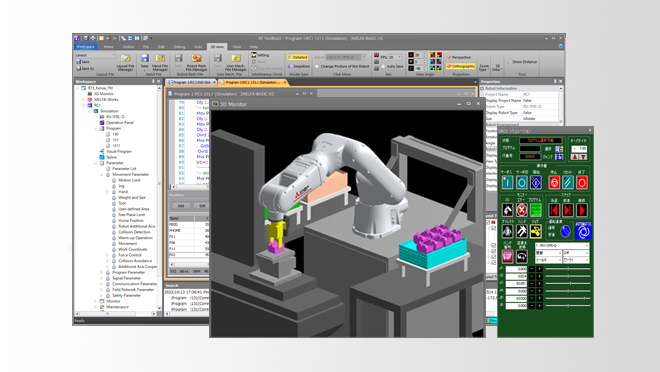The width and height of the screenshot is (660, 372).
Task: Open the Online ribbon tab
Action: 128,47
